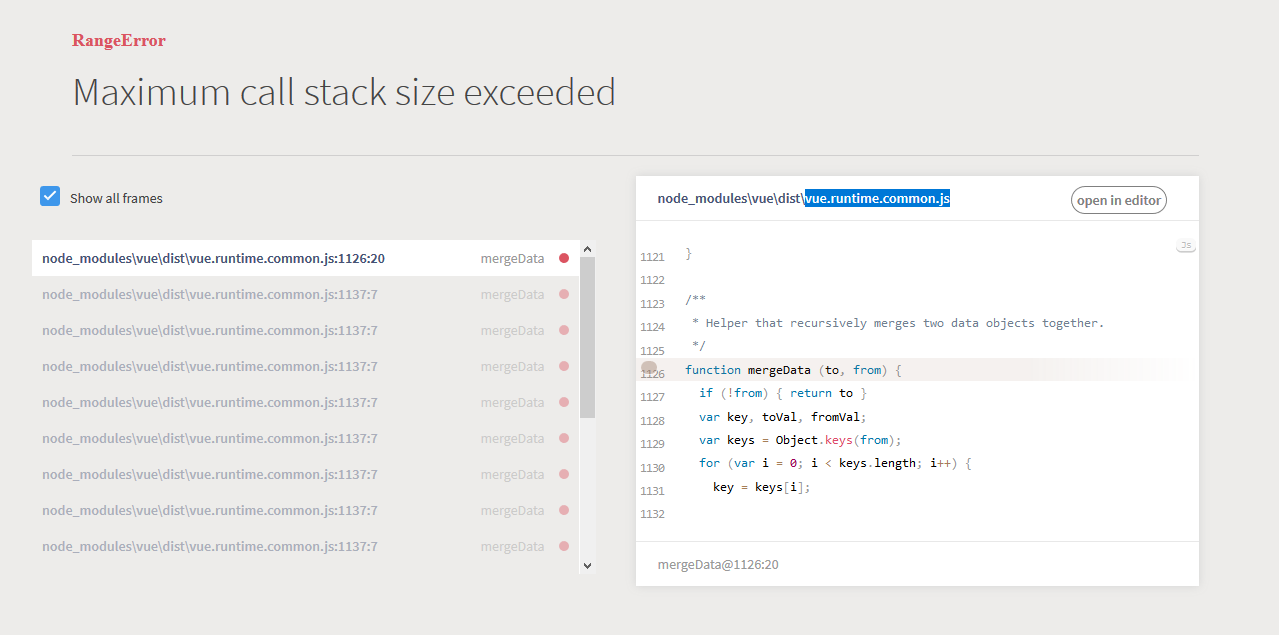Select the frame vue.runtime.common.js:1126:20
Viewport: 1279px width, 635px height.
tap(305, 258)
